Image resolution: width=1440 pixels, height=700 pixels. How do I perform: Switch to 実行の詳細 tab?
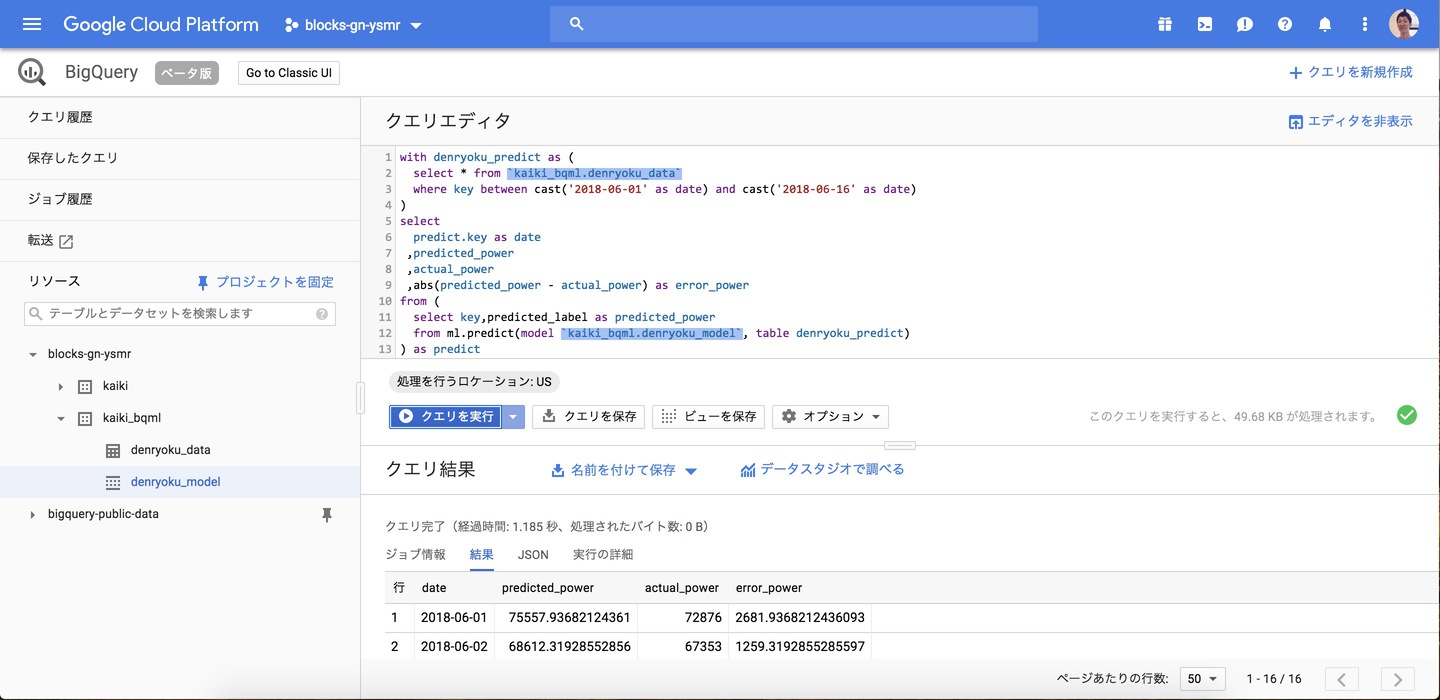point(603,554)
